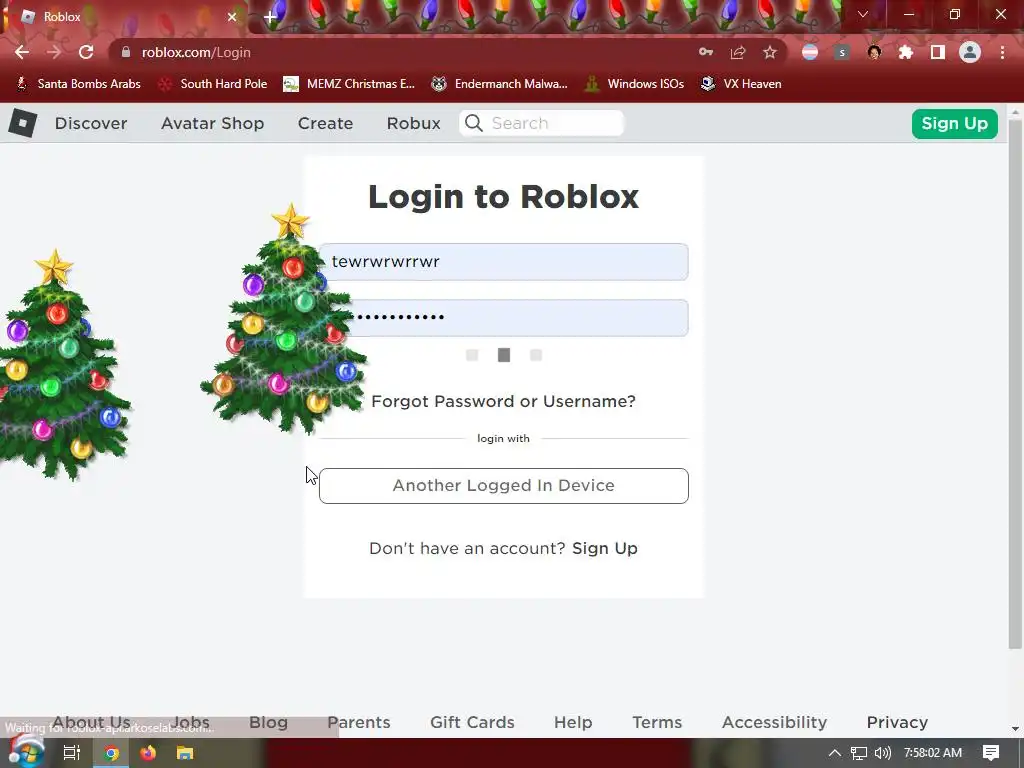Viewport: 1024px width, 768px height.
Task: Open the Discover menu item
Action: [91, 123]
